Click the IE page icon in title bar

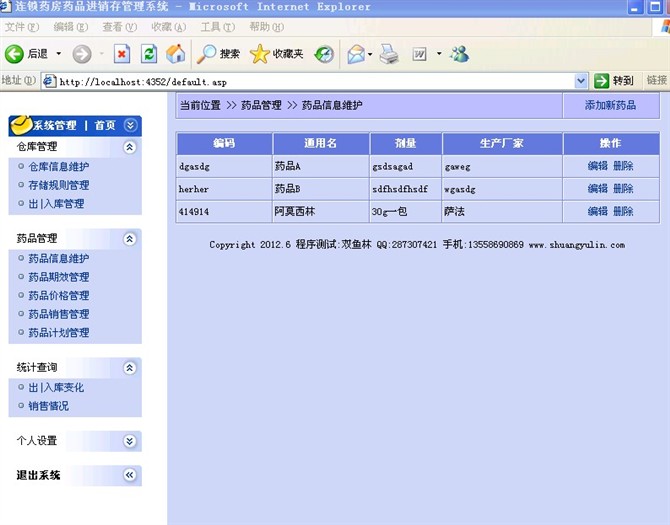[x=5, y=6]
